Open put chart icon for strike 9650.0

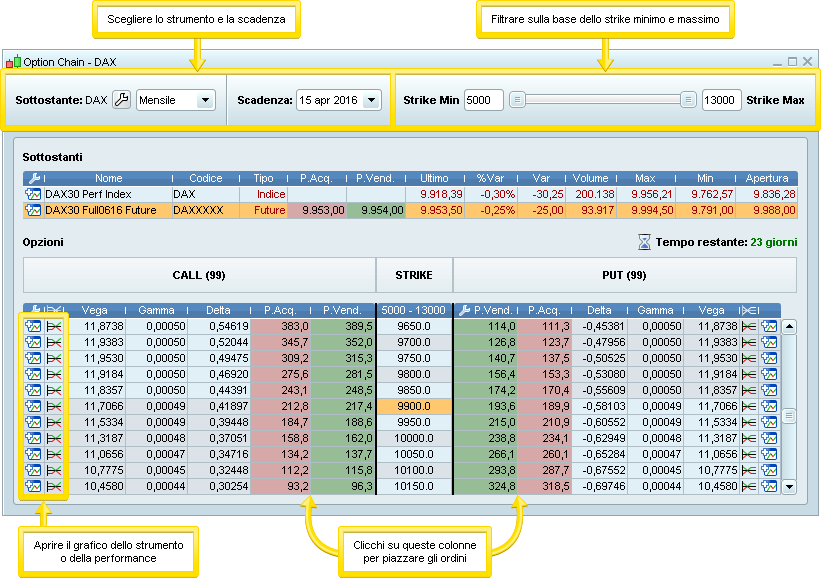pos(769,326)
